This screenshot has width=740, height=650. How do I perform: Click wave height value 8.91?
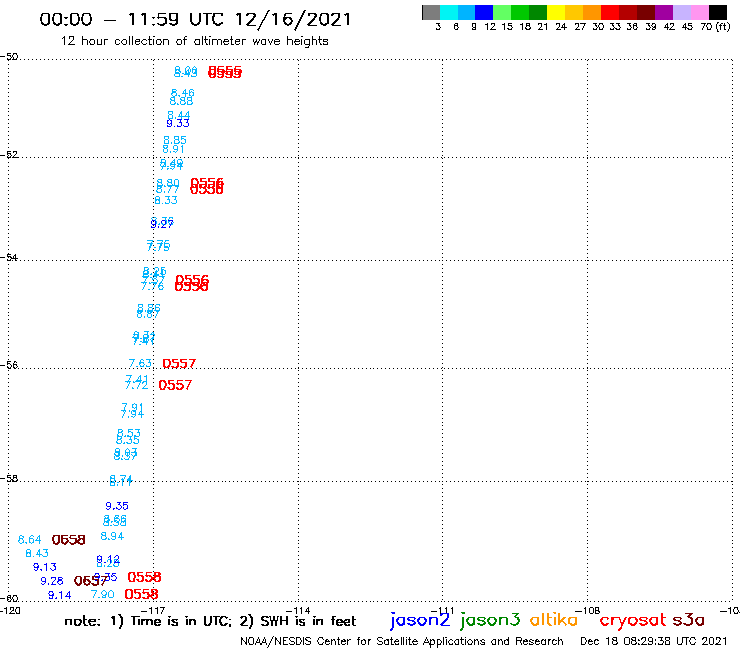click(x=173, y=149)
